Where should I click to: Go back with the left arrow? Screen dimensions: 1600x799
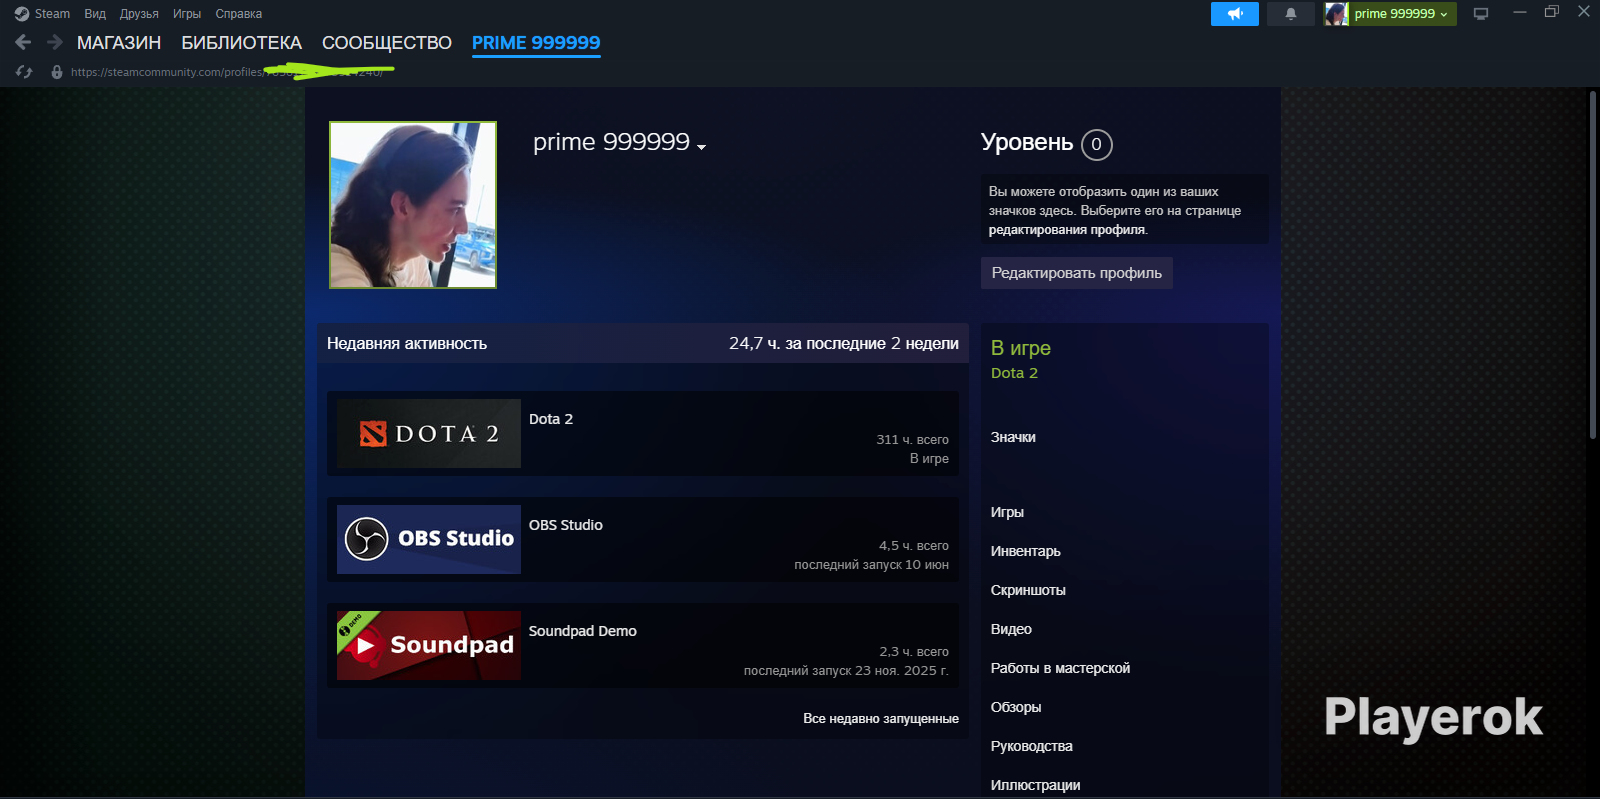23,42
